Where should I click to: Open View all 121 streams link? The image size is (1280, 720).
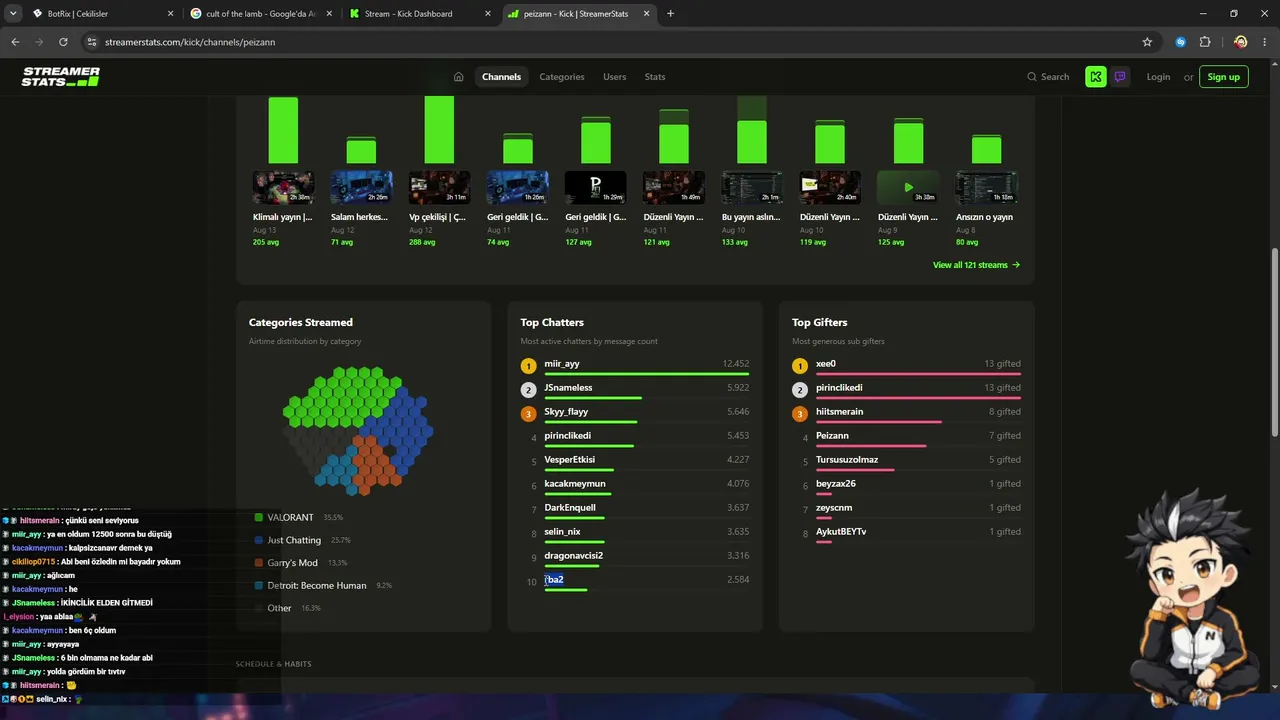[x=976, y=265]
